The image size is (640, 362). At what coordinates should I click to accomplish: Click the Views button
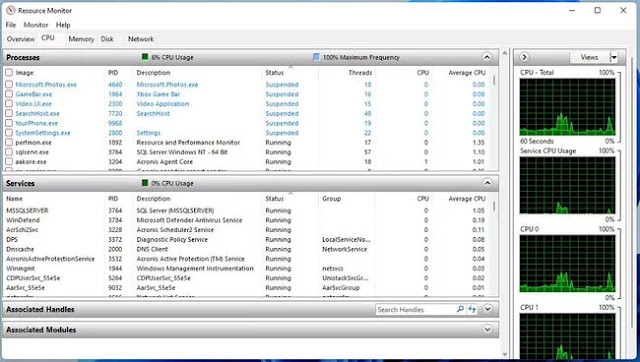pos(589,58)
